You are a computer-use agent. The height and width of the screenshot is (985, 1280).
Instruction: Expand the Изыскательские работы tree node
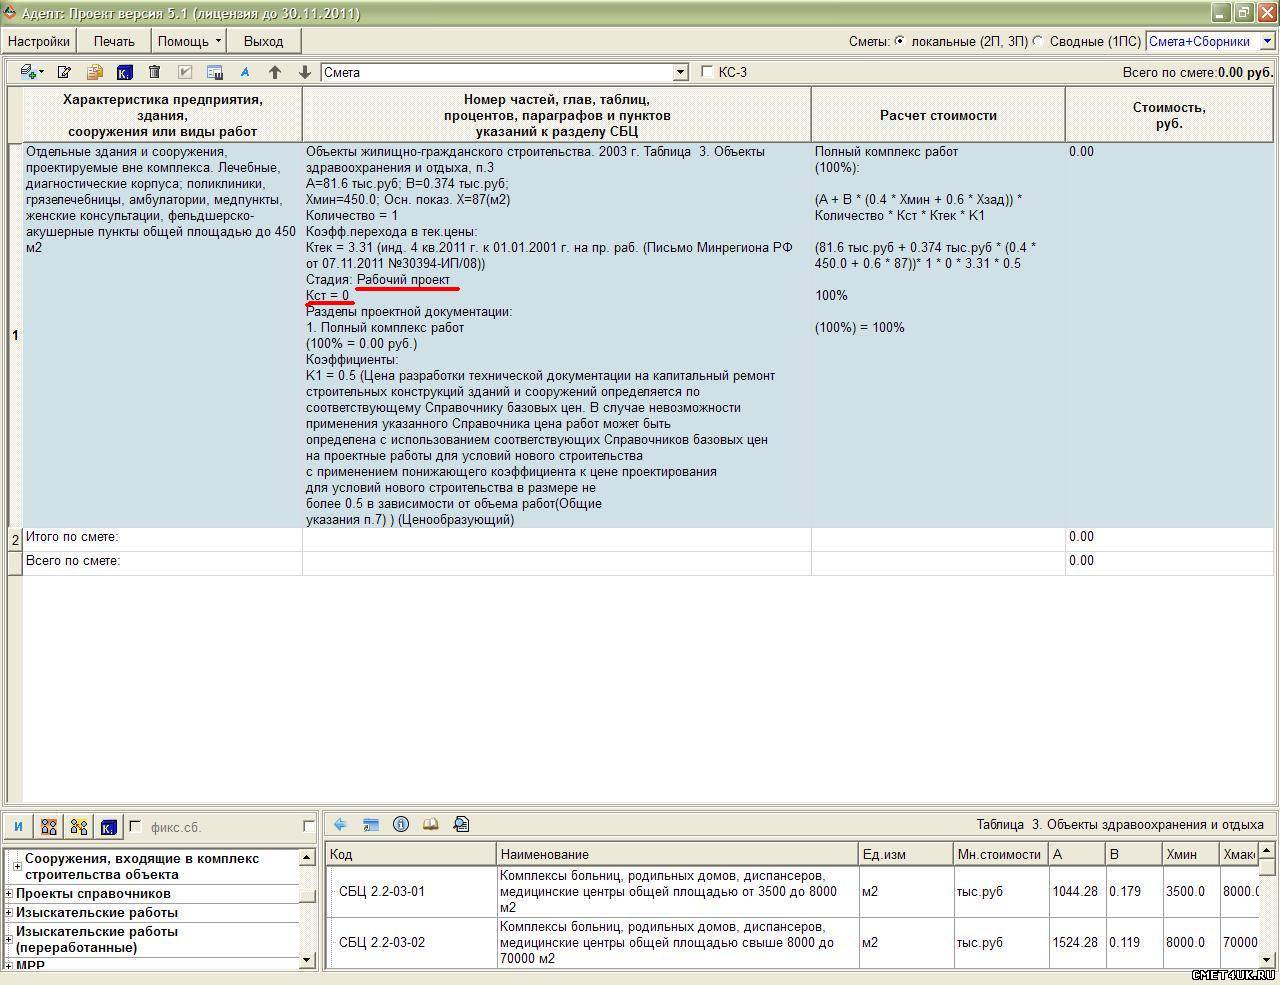tap(9, 912)
